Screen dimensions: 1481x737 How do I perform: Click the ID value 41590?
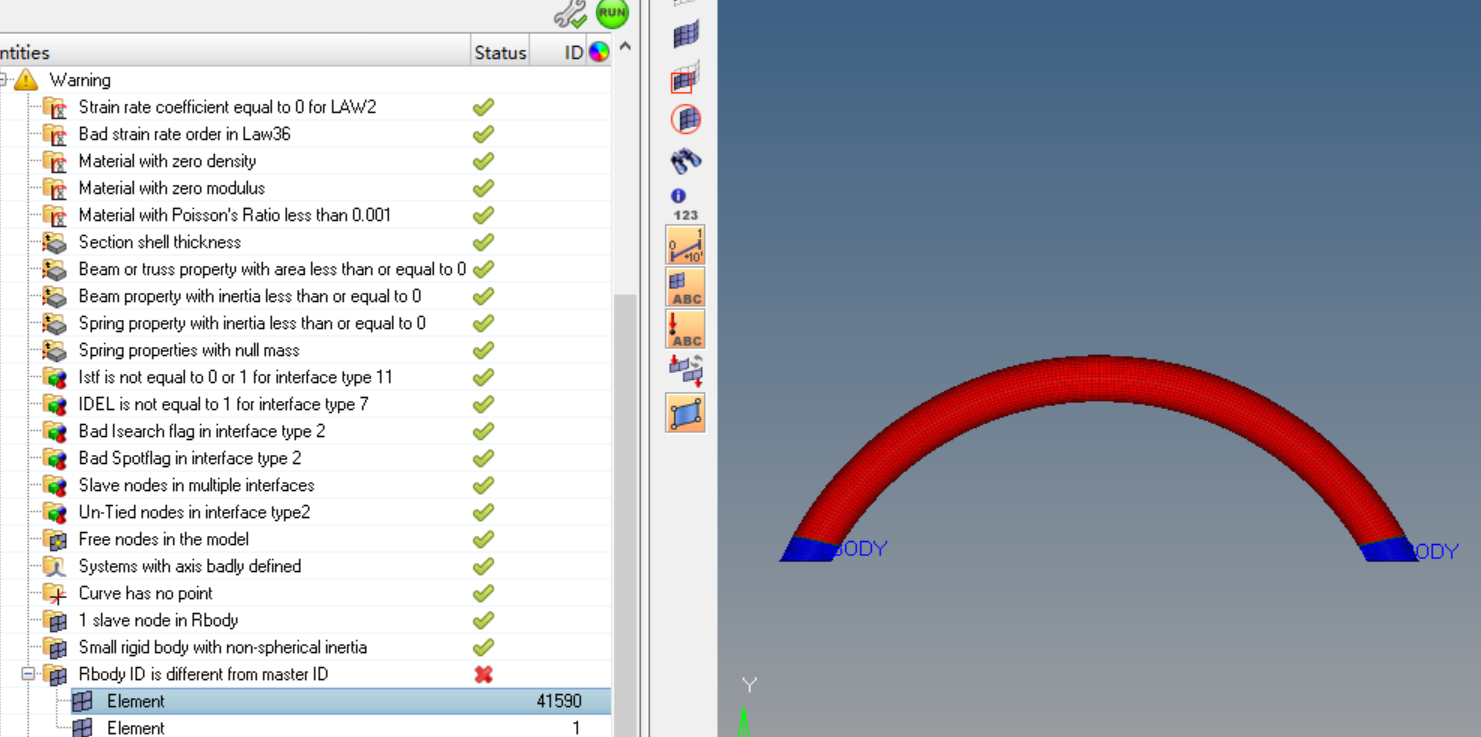pos(559,701)
